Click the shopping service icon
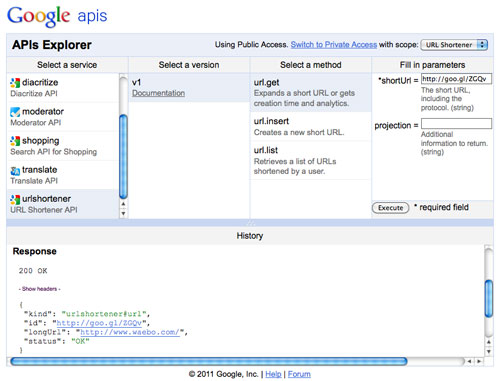This screenshot has height=381, width=500. [x=15, y=141]
